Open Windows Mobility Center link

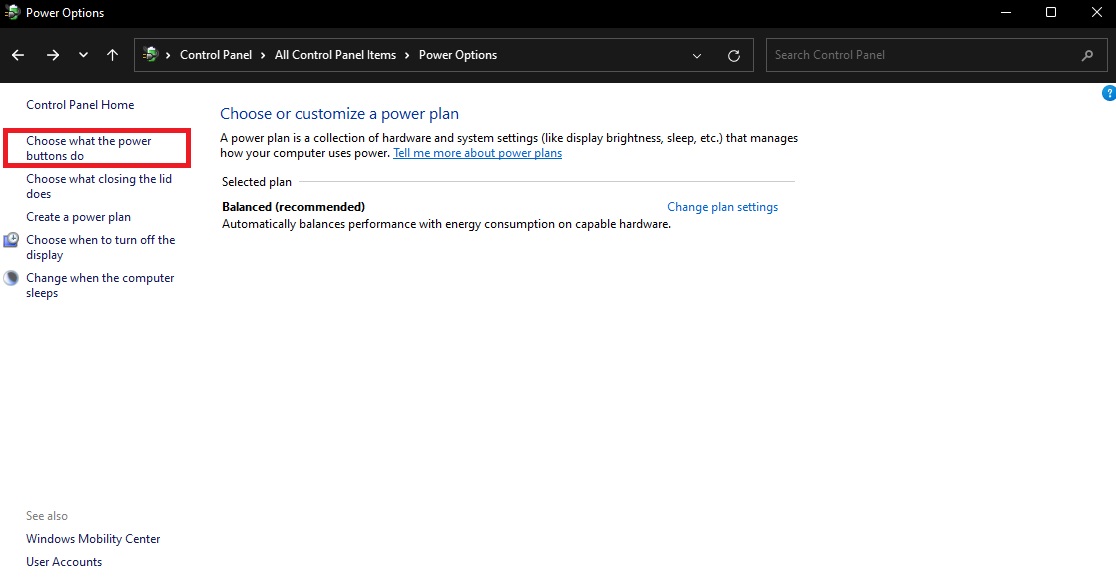coord(93,539)
